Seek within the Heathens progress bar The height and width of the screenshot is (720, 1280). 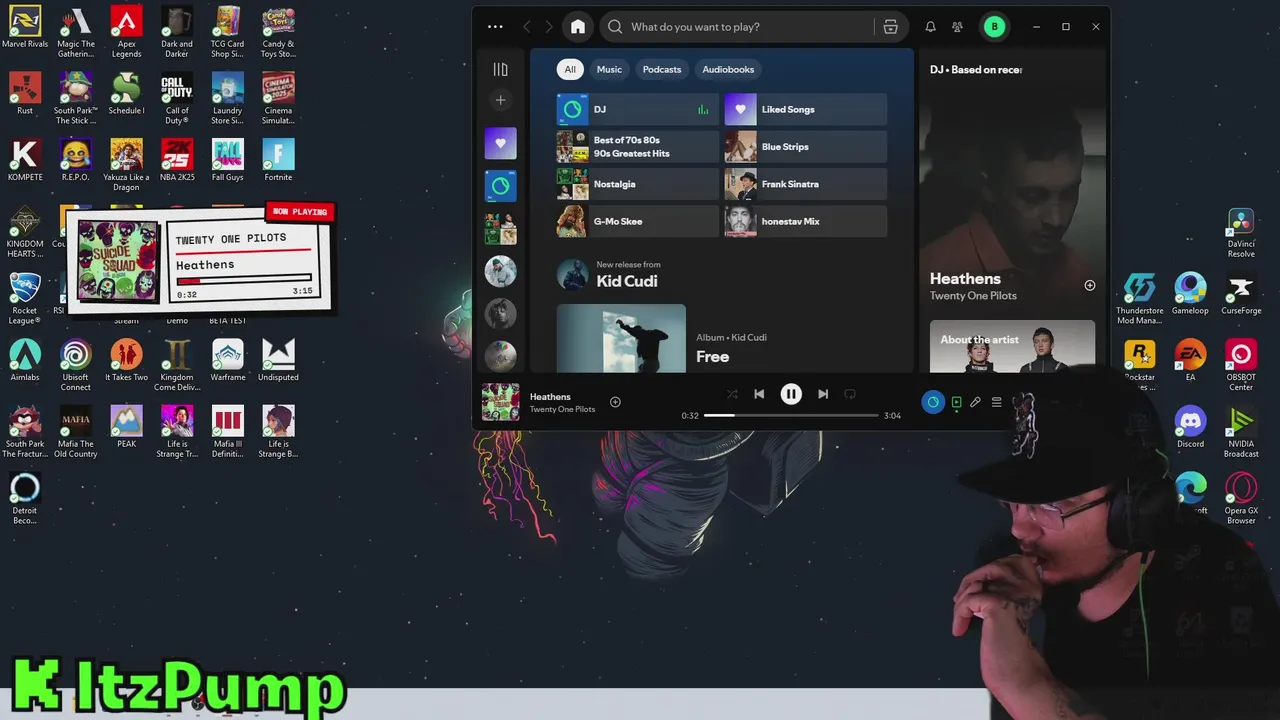(x=791, y=415)
